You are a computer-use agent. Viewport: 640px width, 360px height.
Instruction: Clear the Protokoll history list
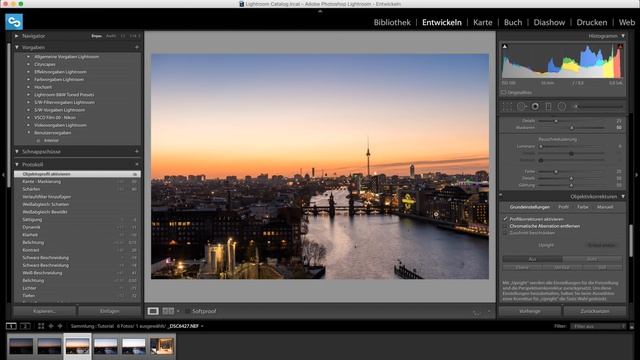[137, 164]
